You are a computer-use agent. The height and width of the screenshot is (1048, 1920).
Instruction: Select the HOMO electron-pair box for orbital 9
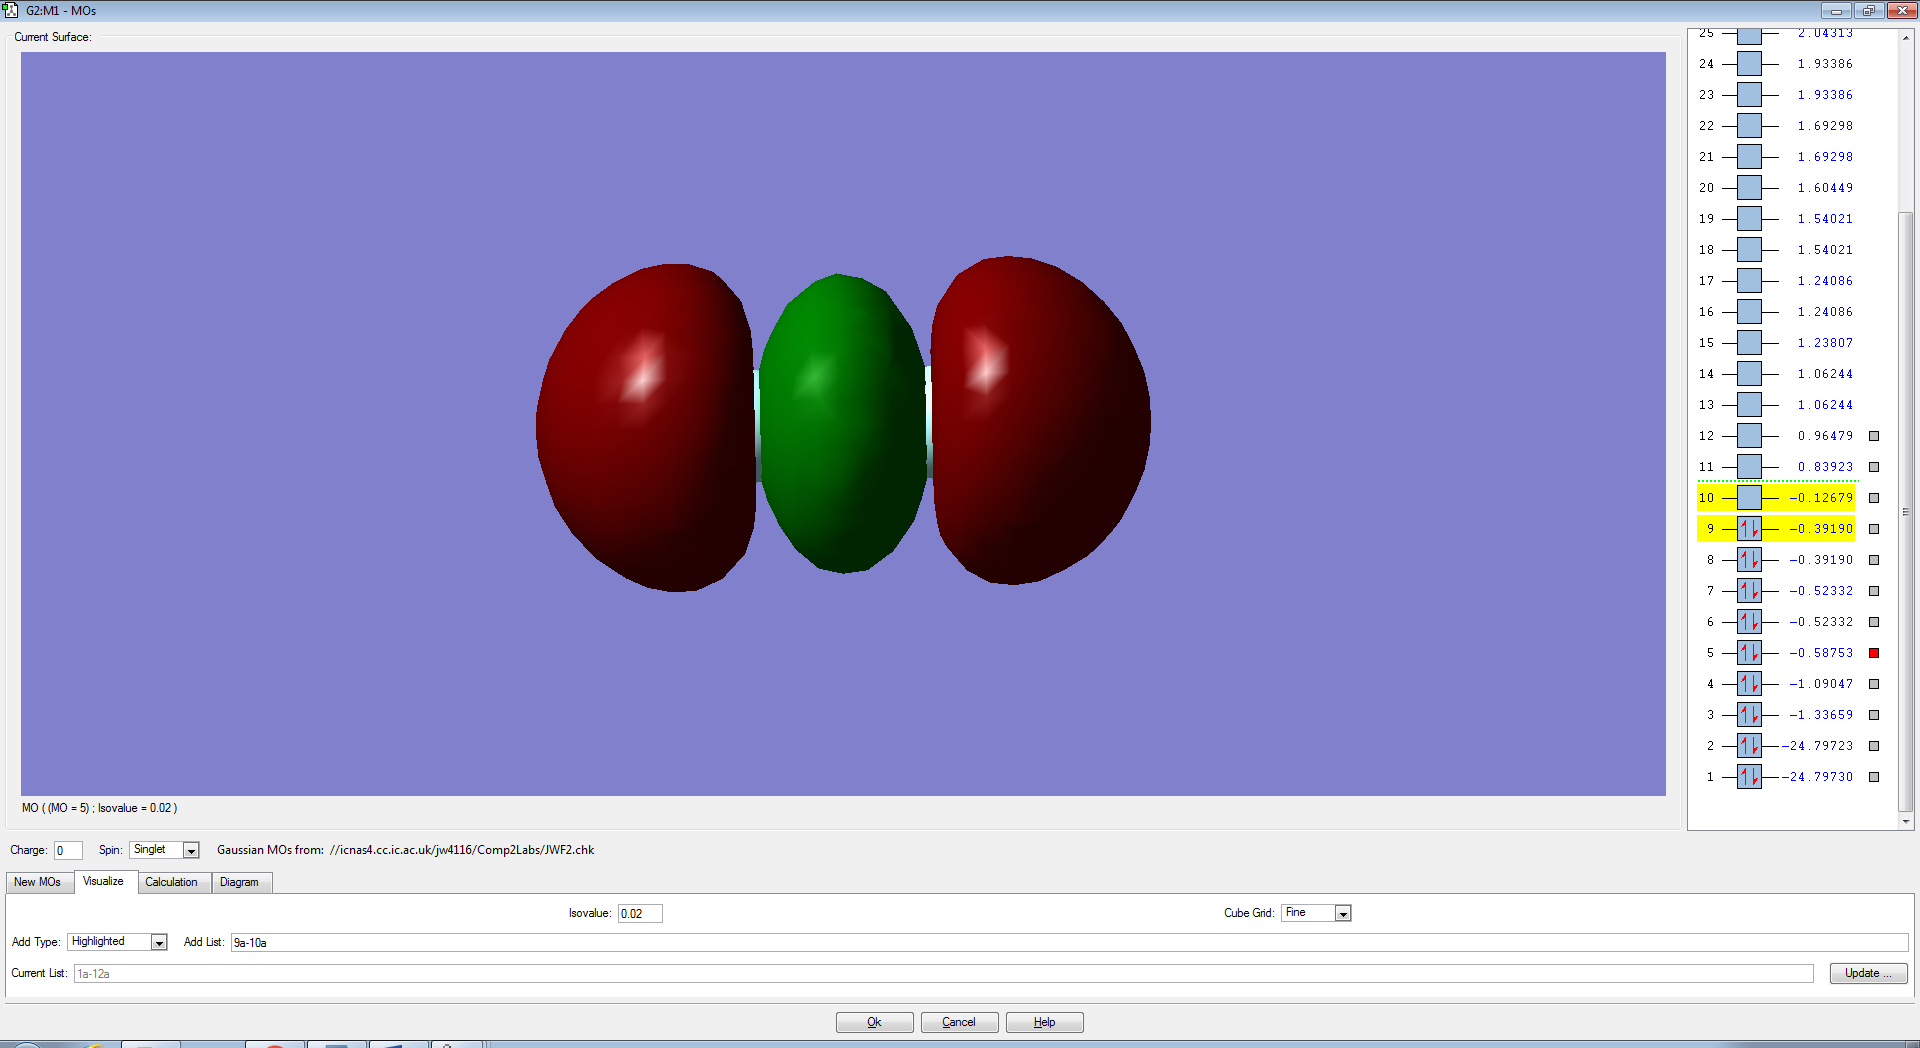tap(1749, 529)
